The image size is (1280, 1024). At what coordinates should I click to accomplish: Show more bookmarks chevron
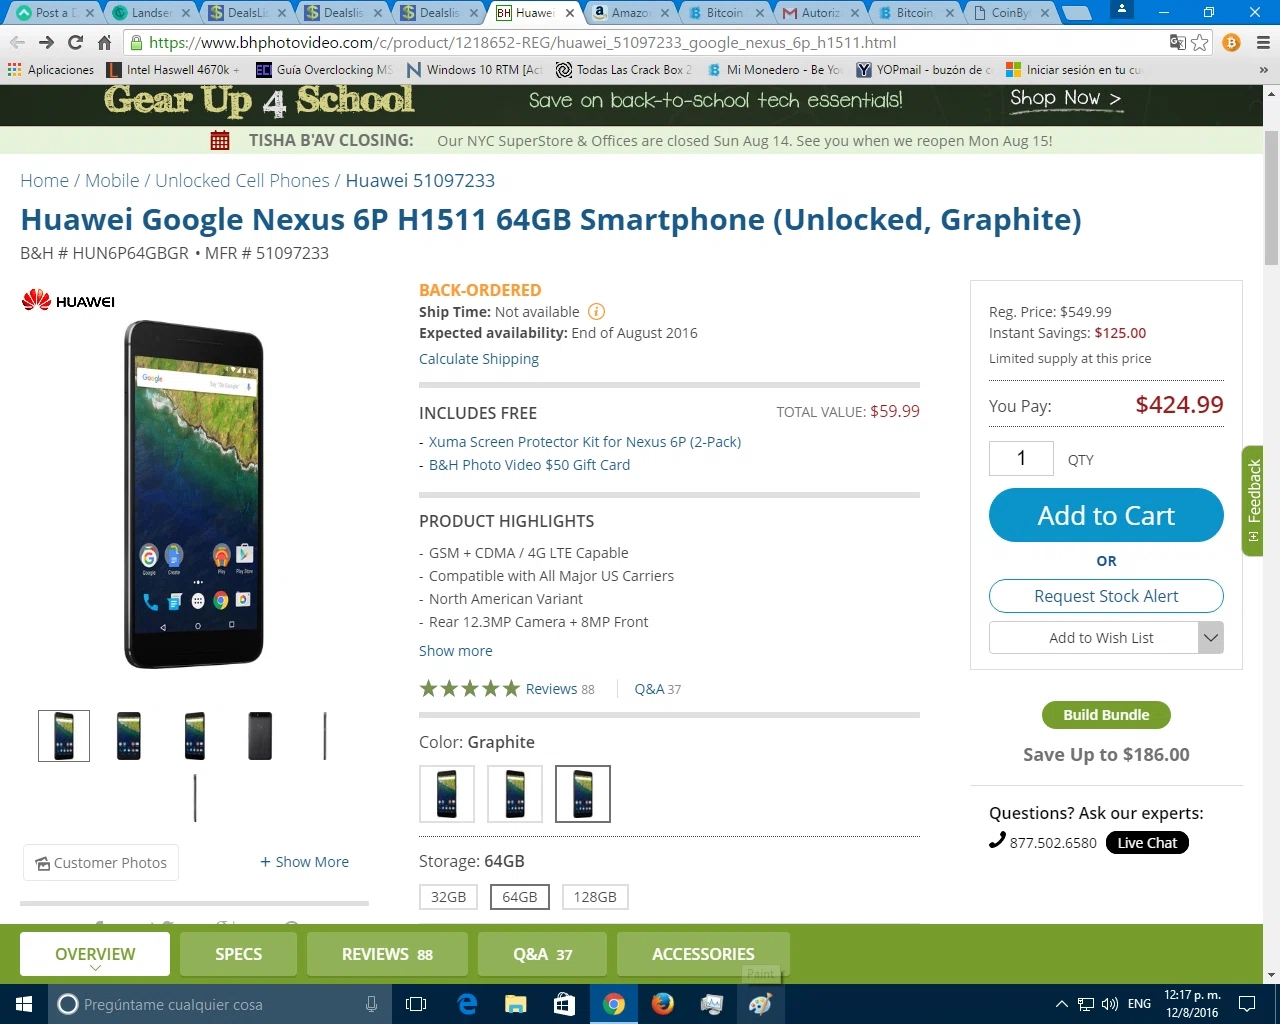[1263, 70]
